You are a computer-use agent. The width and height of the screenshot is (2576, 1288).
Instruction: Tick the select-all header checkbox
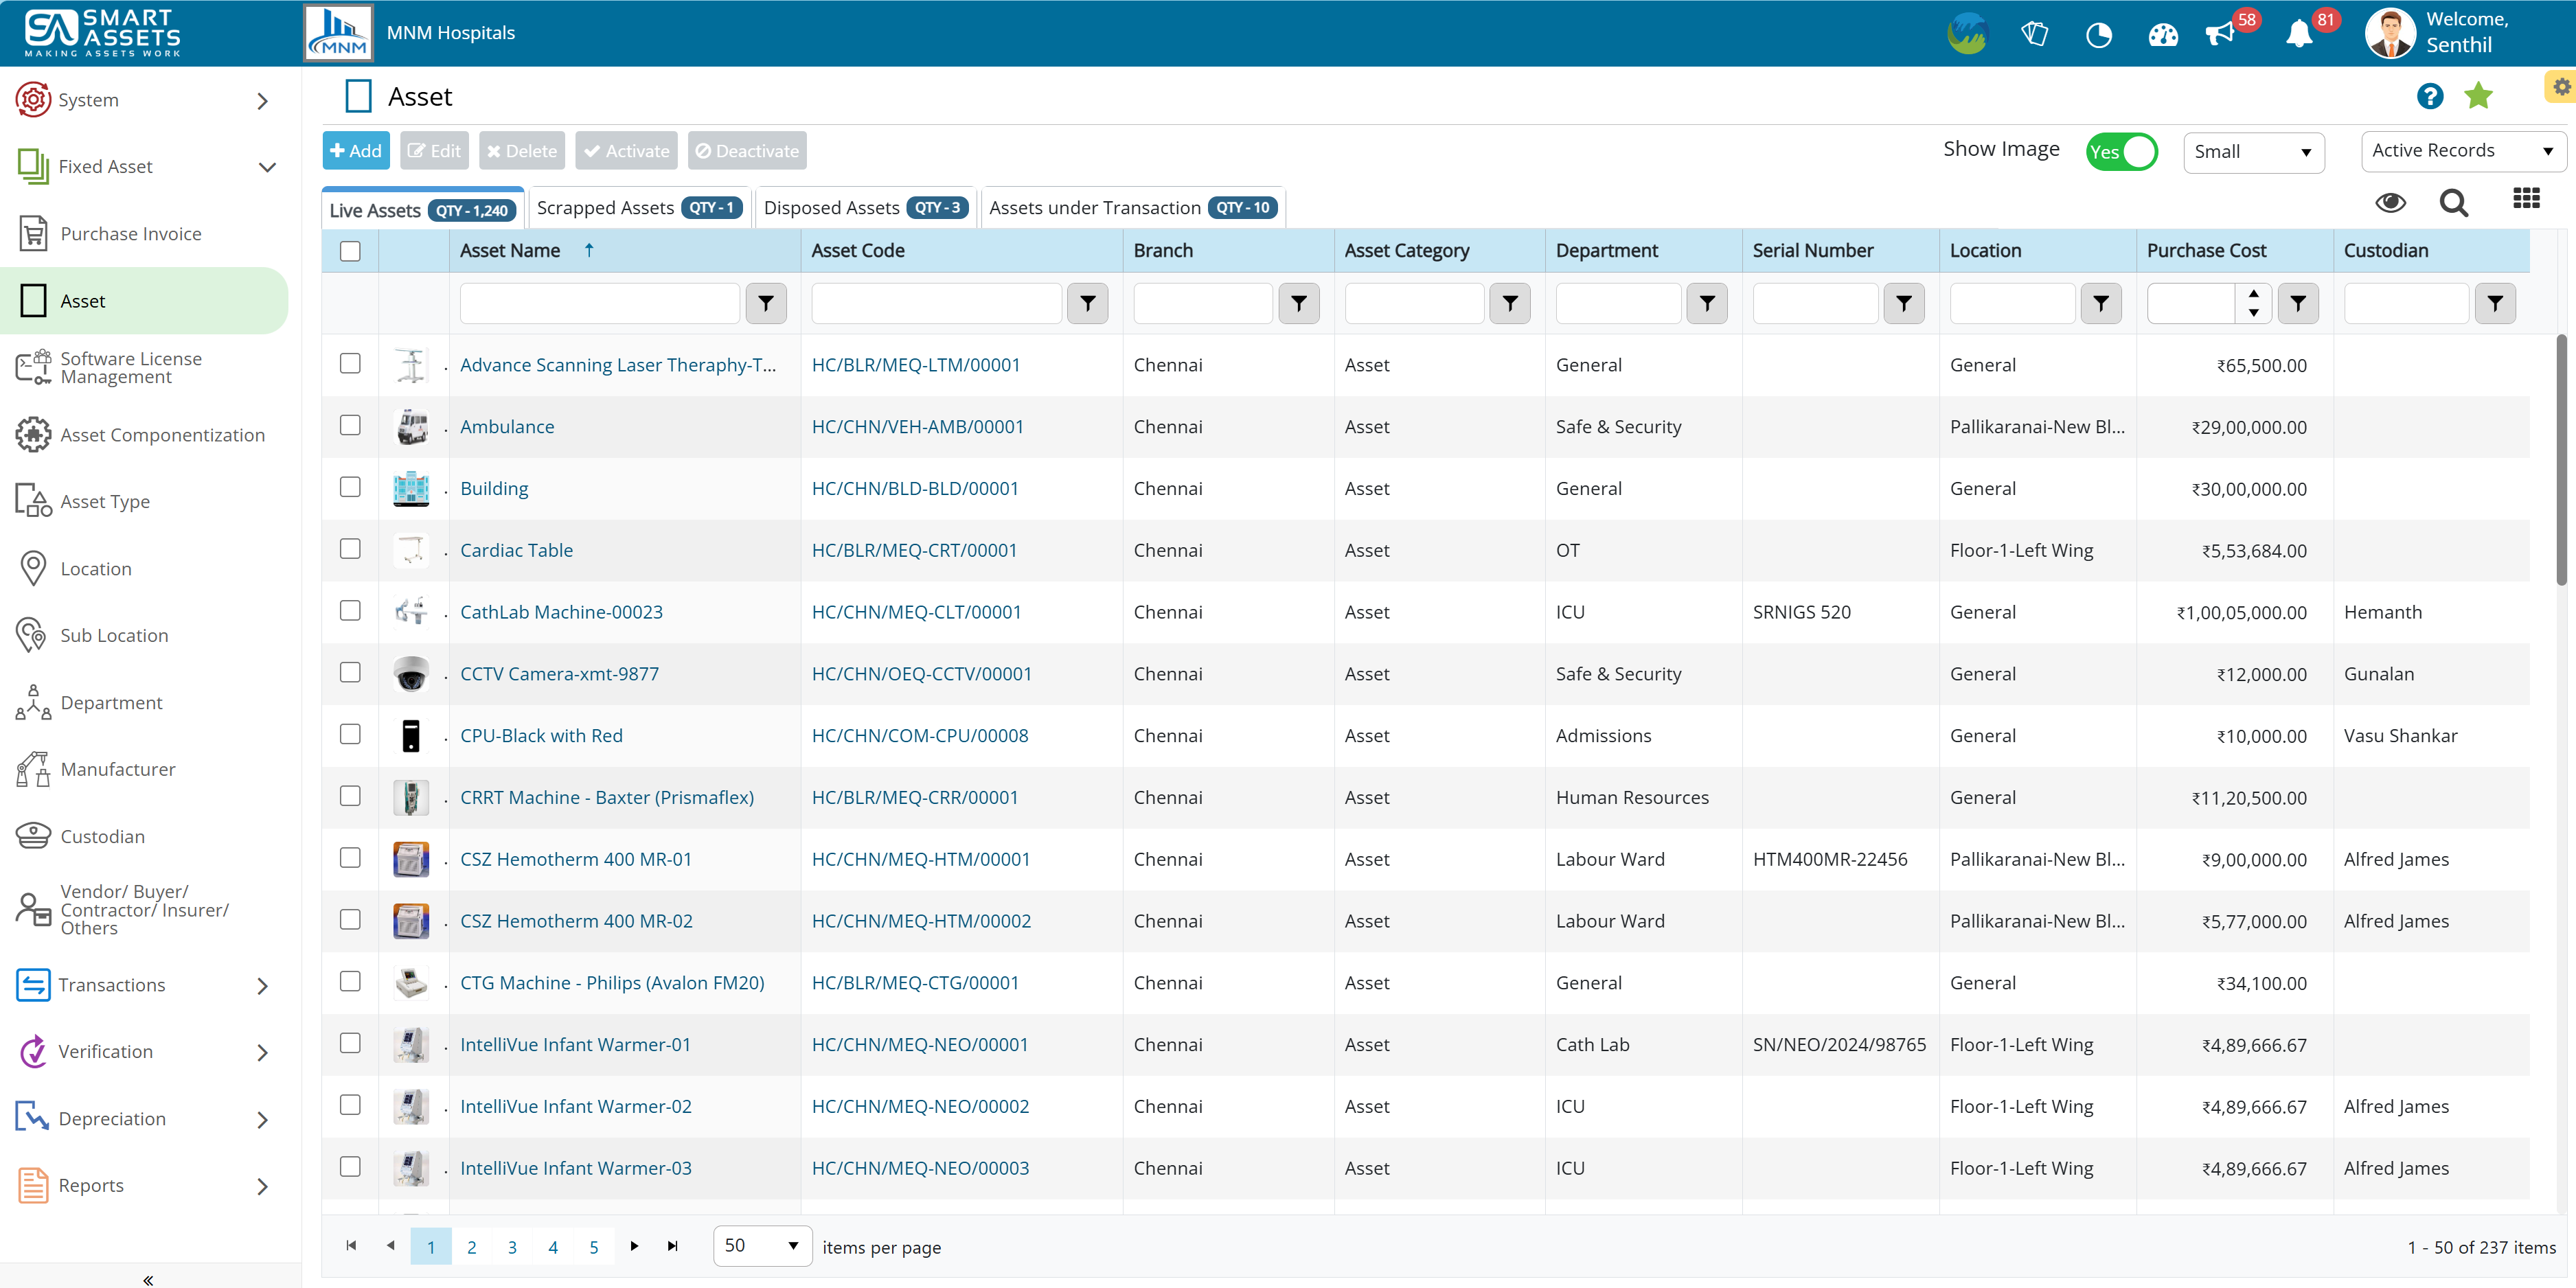pos(350,251)
